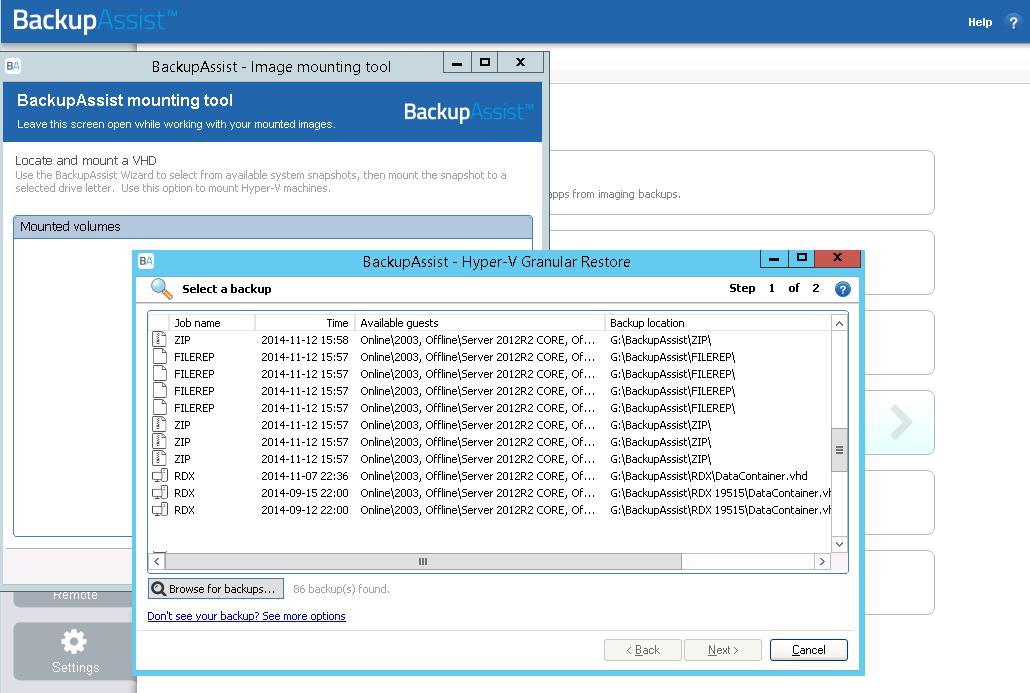The width and height of the screenshot is (1030, 693).
Task: Click the Mounted volumes header in the mounting tool
Action: (273, 227)
